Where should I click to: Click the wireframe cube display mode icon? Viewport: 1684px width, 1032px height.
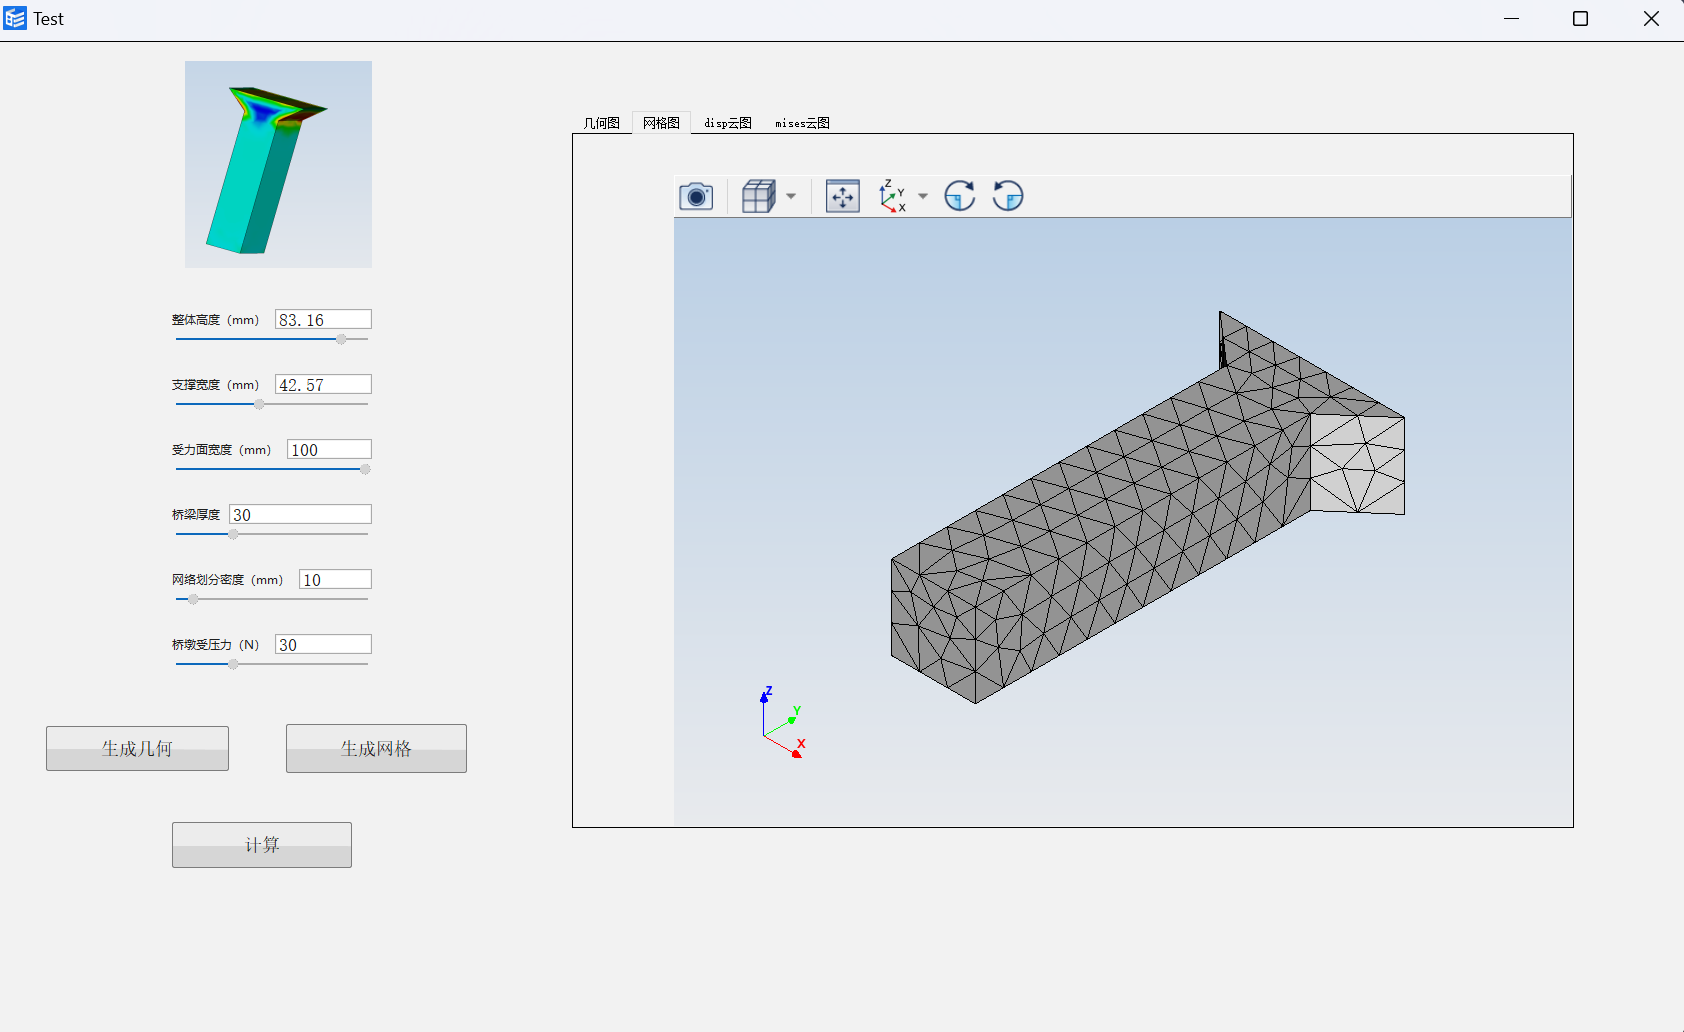pyautogui.click(x=758, y=196)
